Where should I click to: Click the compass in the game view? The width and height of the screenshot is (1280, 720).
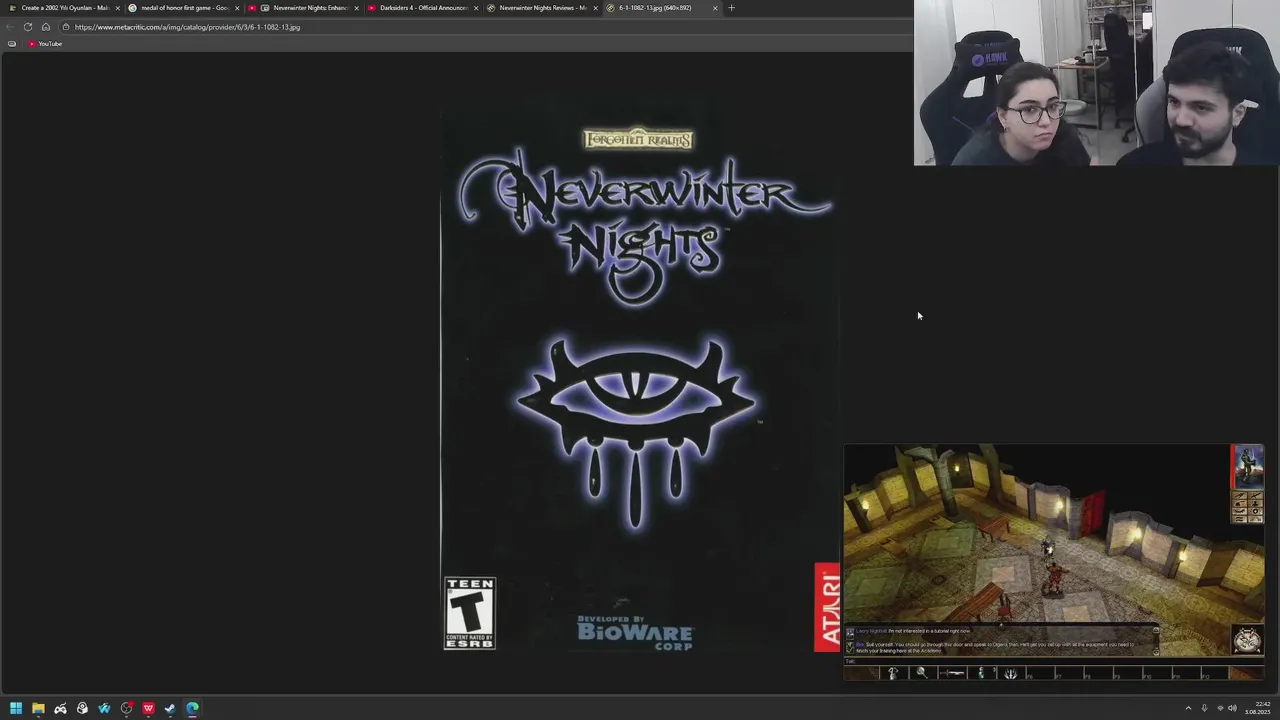coord(1247,640)
